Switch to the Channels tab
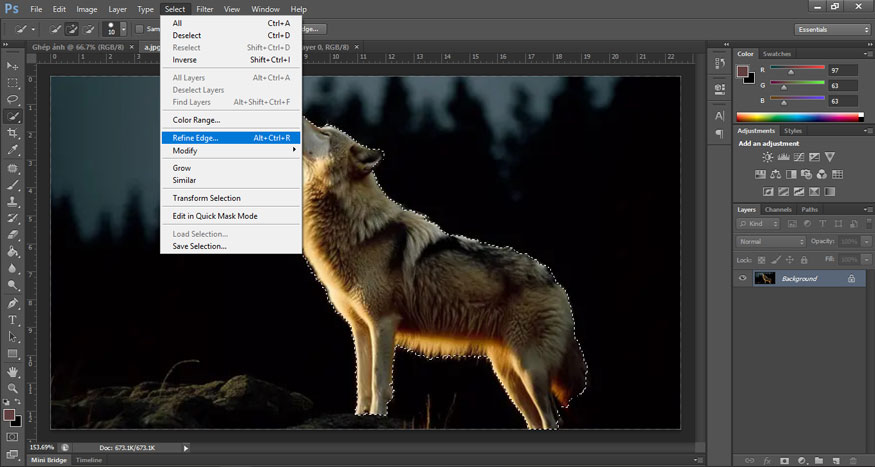The image size is (875, 467). pyautogui.click(x=778, y=209)
